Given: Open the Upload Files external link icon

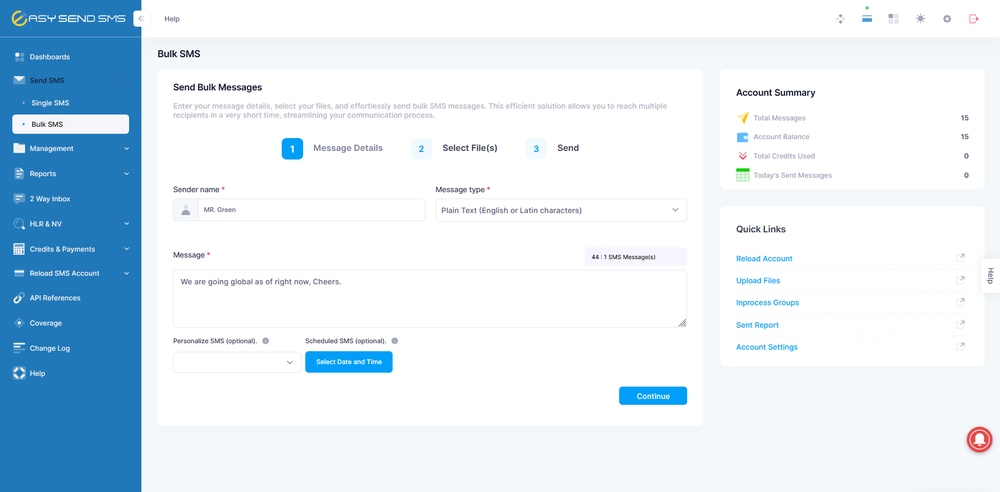Looking at the screenshot, I should [960, 280].
